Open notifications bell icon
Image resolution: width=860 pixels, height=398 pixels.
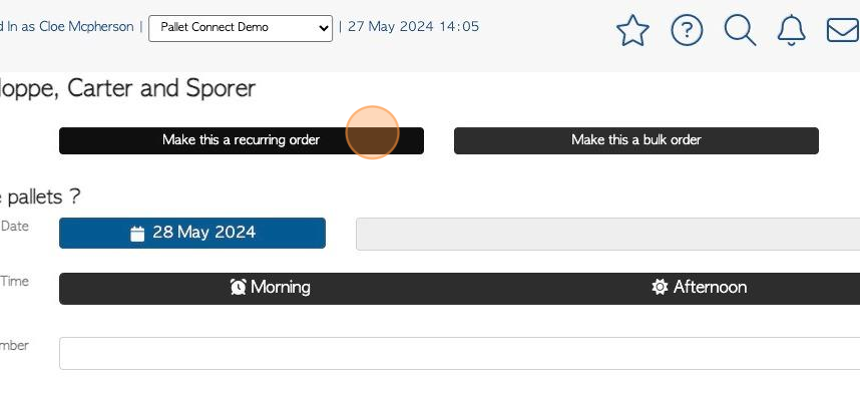[791, 30]
